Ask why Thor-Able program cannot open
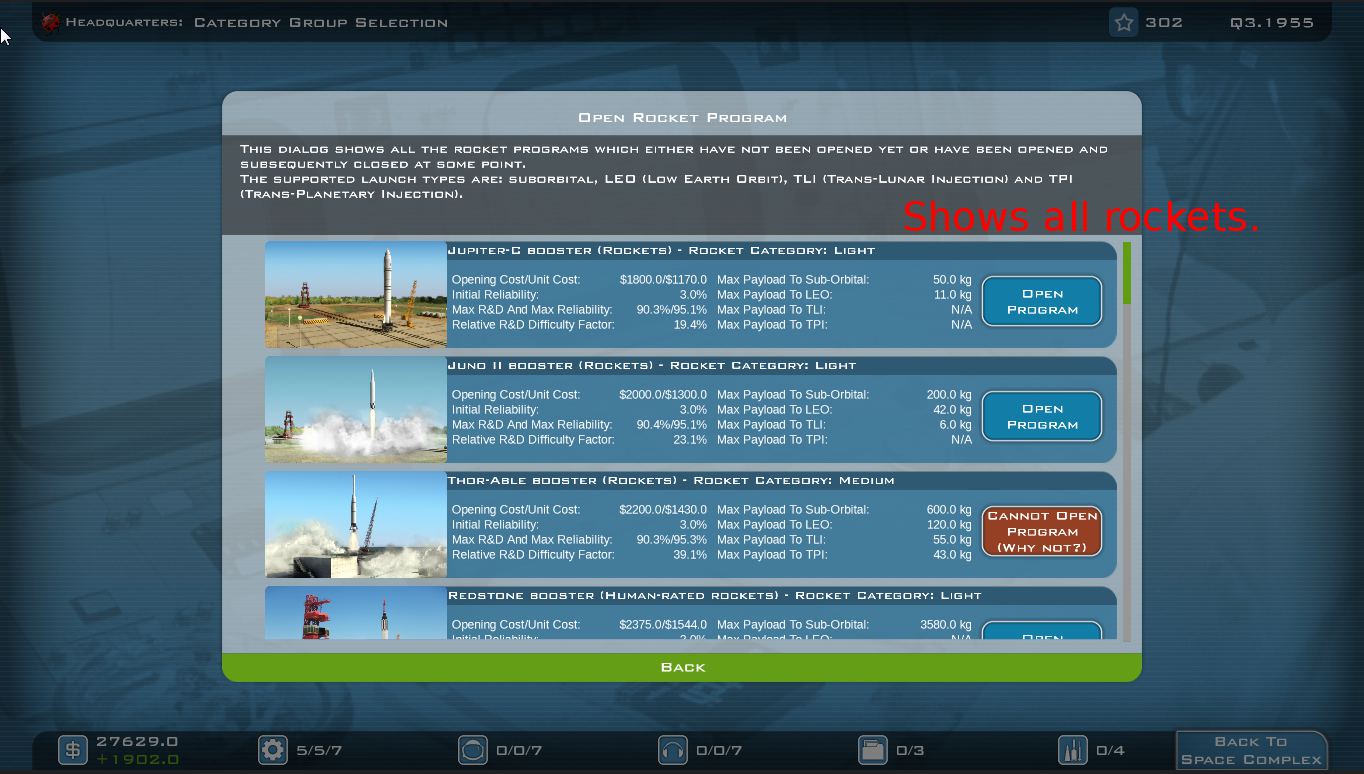Image resolution: width=1364 pixels, height=774 pixels. 1042,531
